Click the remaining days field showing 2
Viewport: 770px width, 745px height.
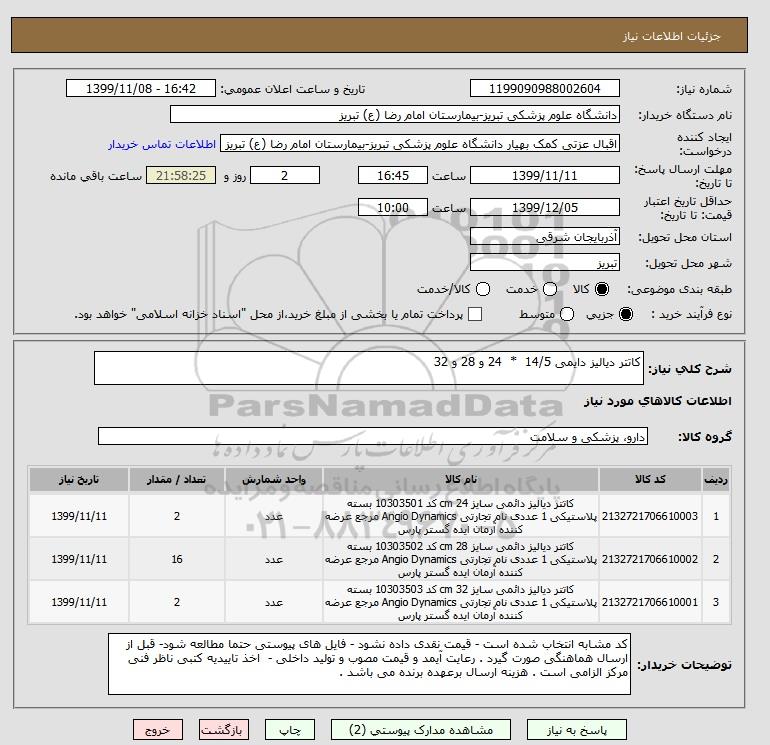point(285,175)
